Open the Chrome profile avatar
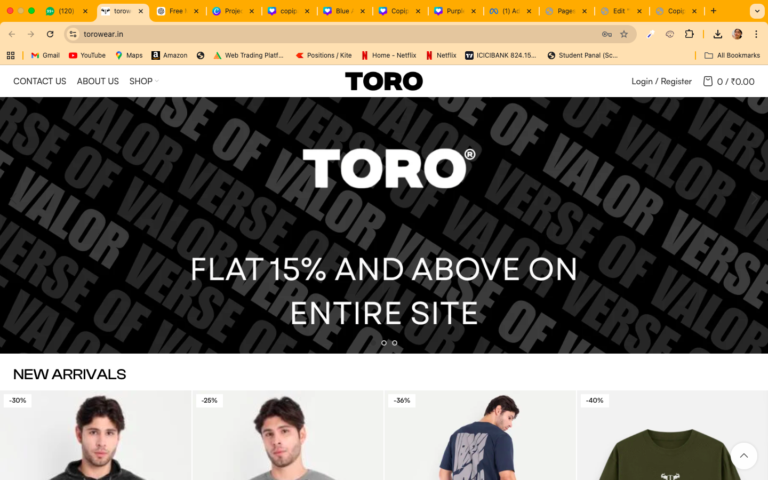Image resolution: width=768 pixels, height=480 pixels. 737,34
